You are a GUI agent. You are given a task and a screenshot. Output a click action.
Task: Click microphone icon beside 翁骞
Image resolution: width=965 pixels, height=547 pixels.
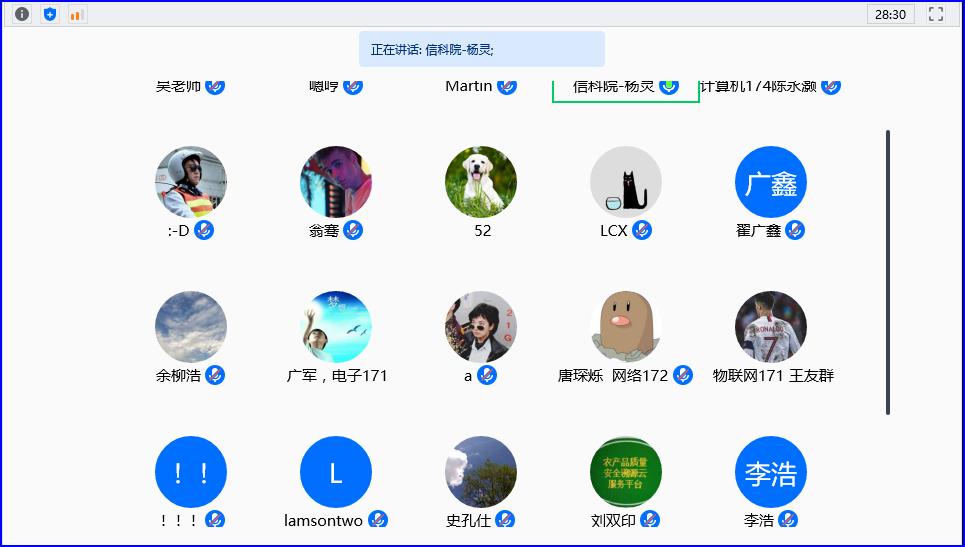tap(353, 231)
